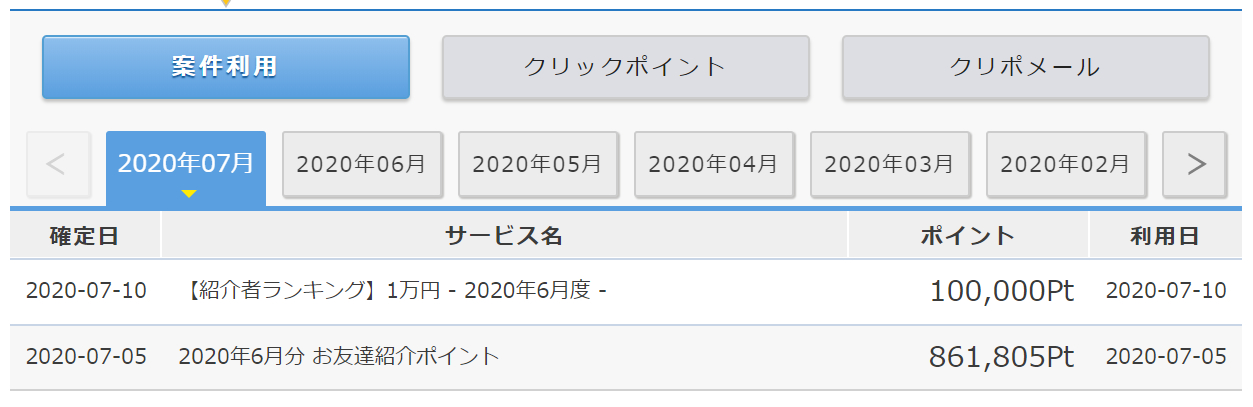Viewport: 1253px width, 407px height.
Task: View the 2020年03月 month
Action: click(x=890, y=164)
